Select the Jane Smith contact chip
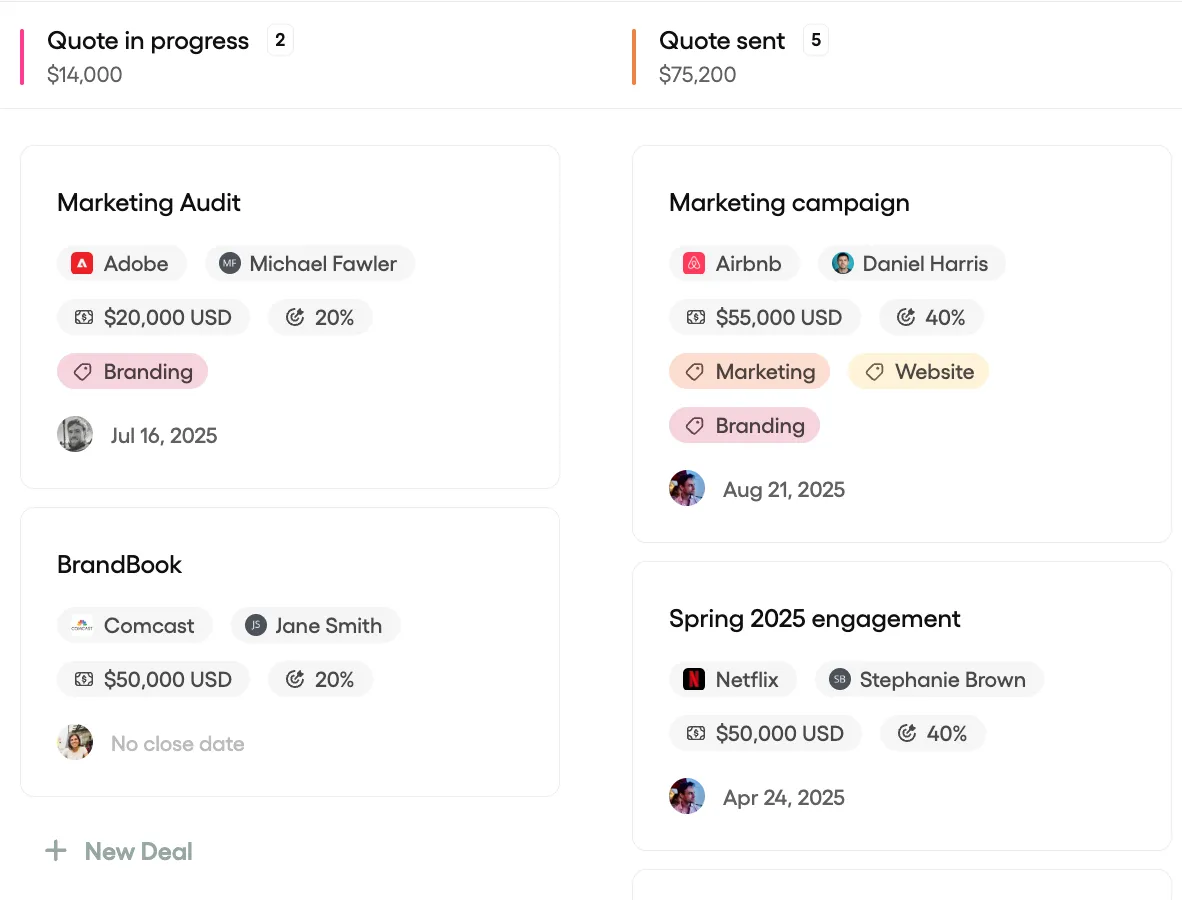 [315, 626]
